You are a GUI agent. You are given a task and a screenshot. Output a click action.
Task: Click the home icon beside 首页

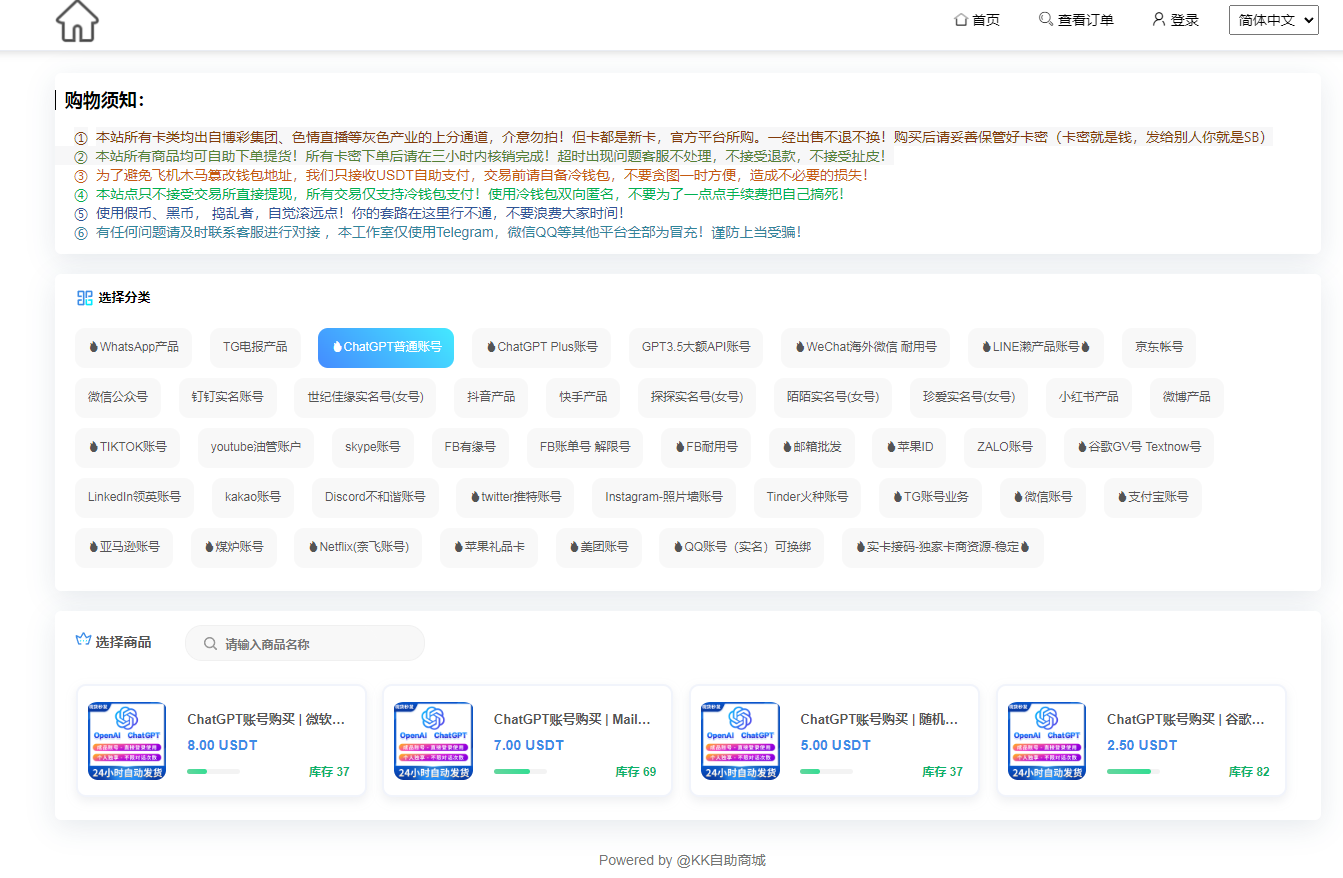961,19
